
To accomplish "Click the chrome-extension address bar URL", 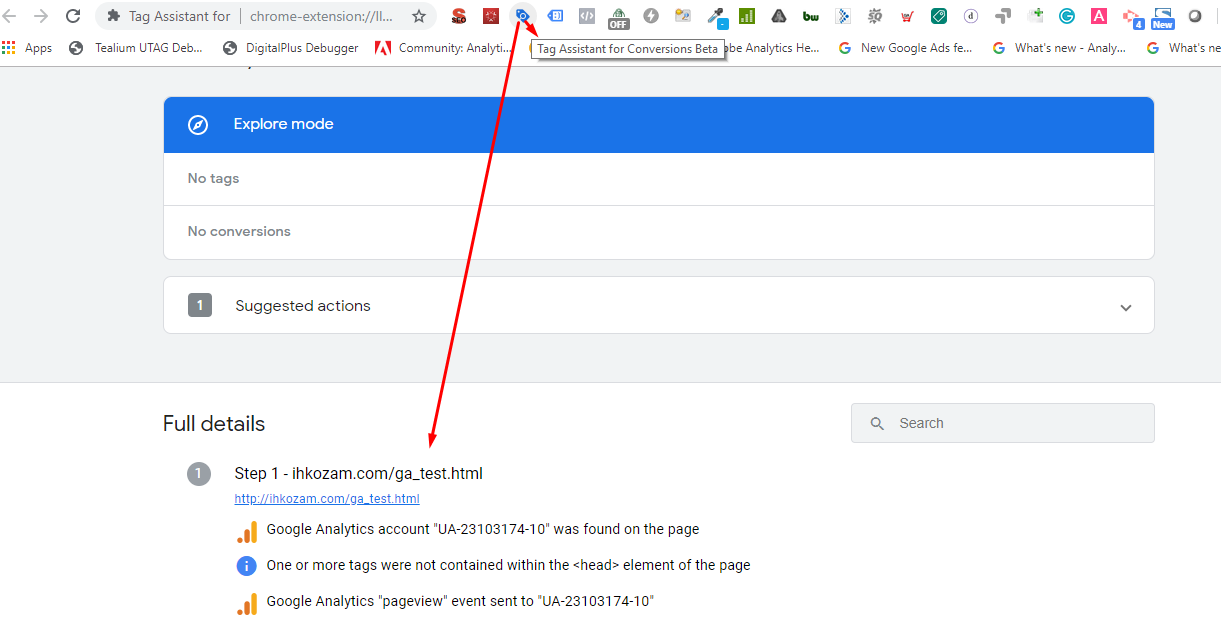I will click(x=321, y=16).
